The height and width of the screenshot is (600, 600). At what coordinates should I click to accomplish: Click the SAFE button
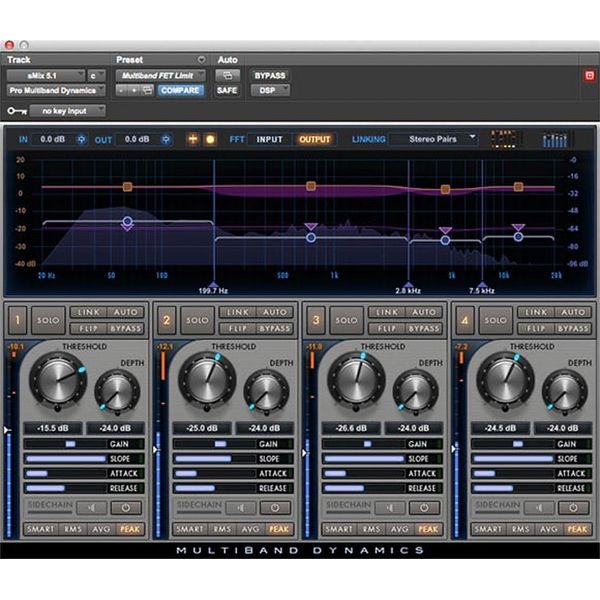227,90
